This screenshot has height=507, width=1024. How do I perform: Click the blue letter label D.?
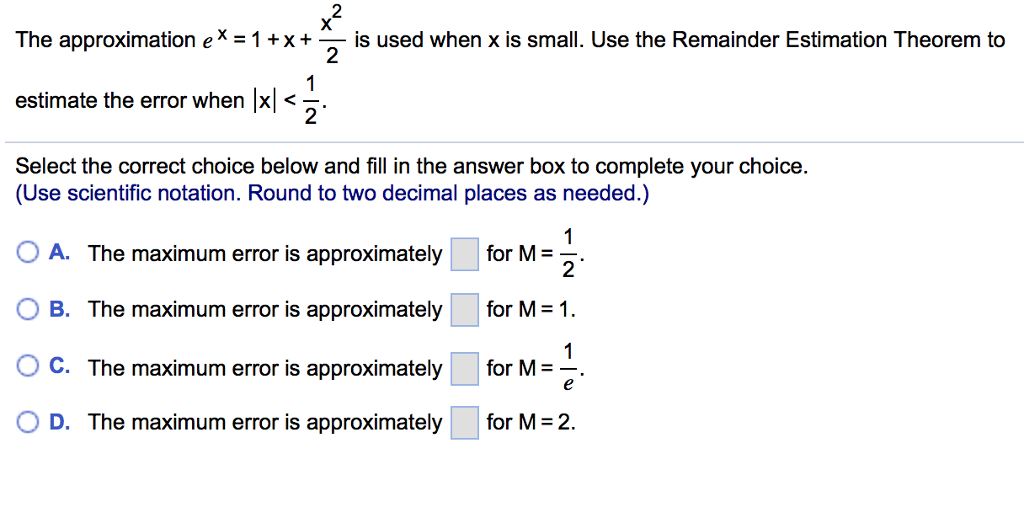[60, 422]
